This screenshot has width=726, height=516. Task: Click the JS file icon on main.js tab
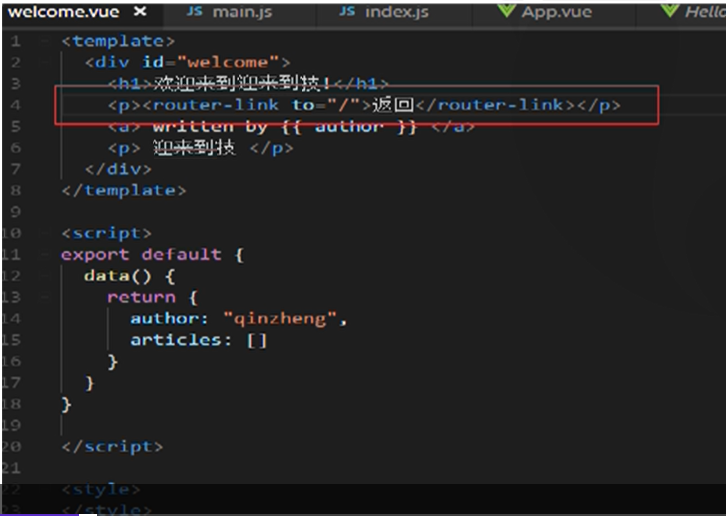(x=194, y=12)
